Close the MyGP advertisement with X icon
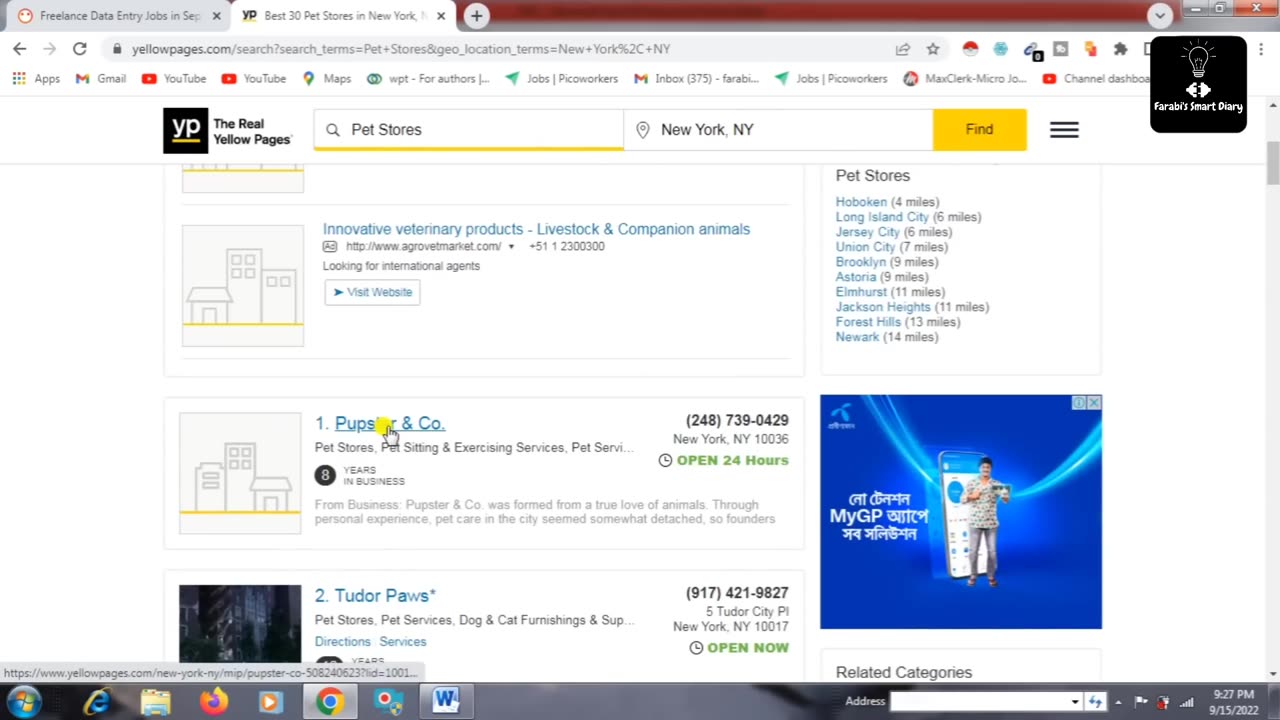Viewport: 1280px width, 720px height. (x=1094, y=402)
